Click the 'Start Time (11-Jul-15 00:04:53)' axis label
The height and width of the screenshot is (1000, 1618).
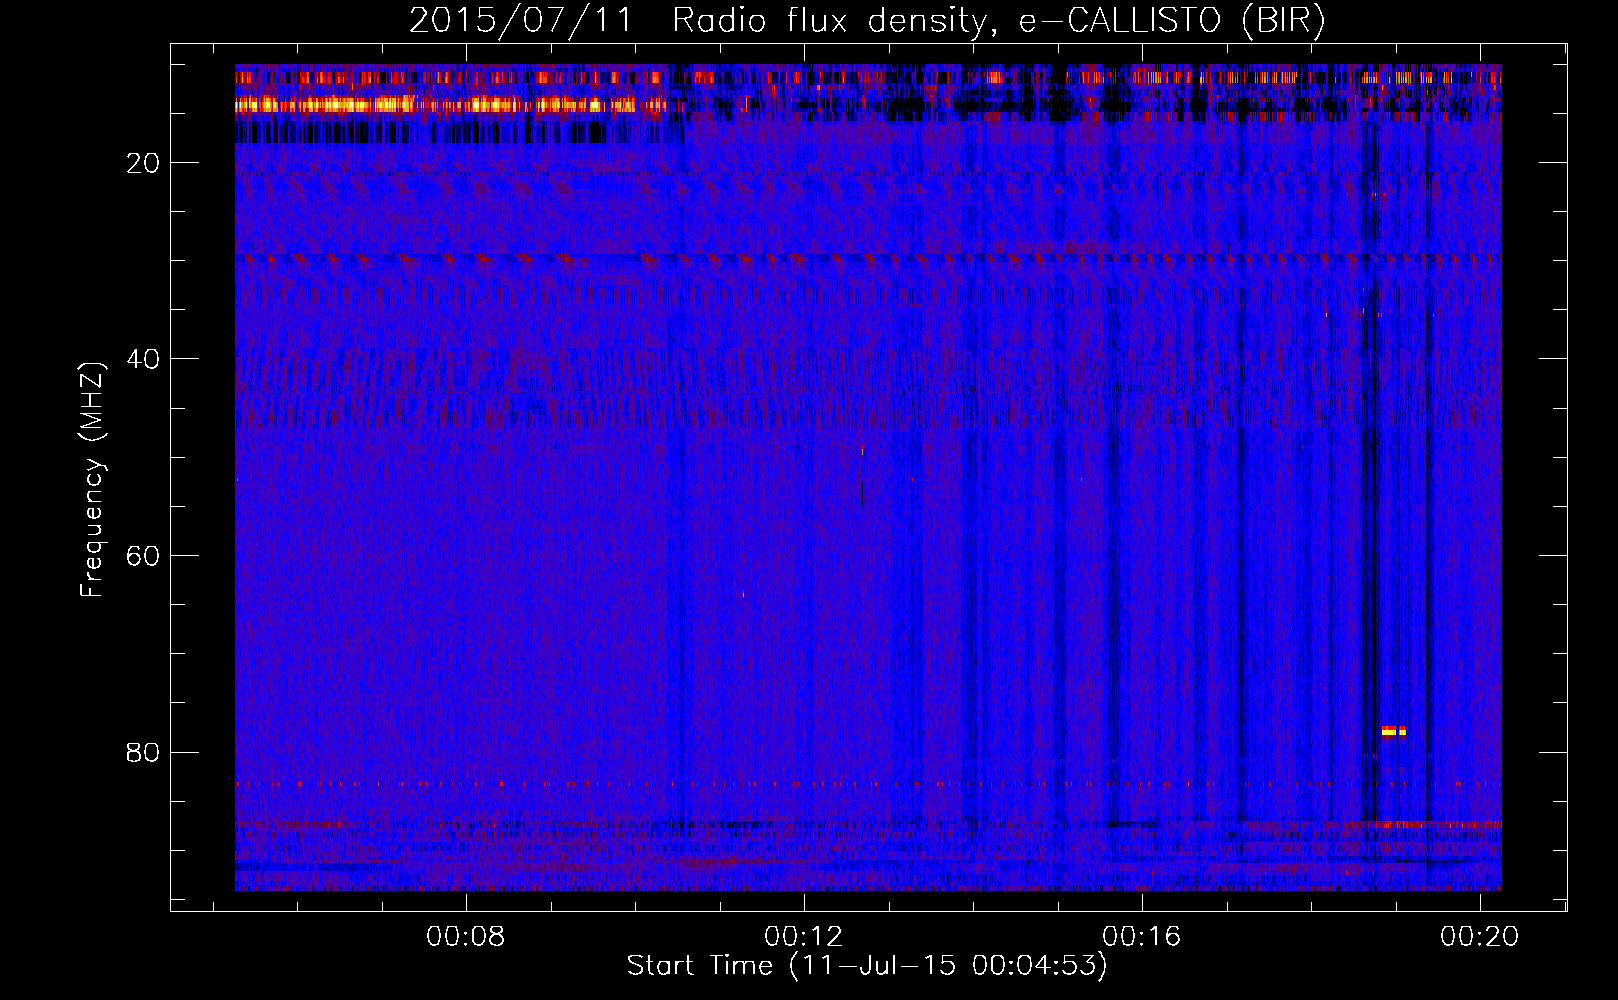coord(867,966)
